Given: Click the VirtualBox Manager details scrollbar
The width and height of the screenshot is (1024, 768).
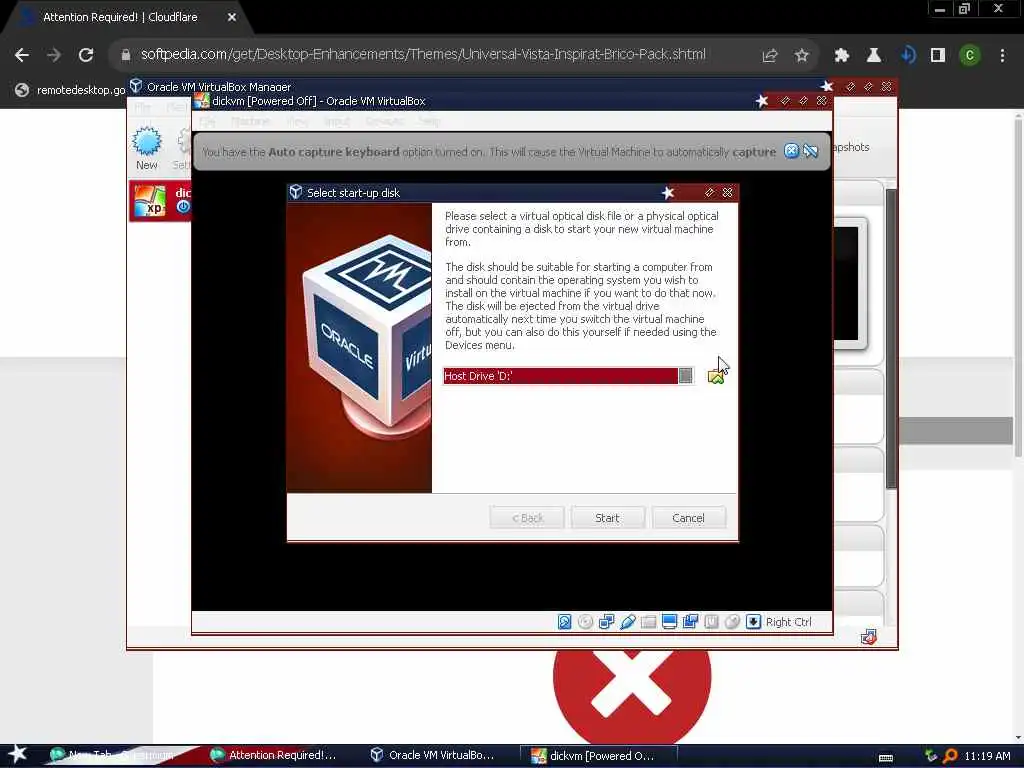Looking at the screenshot, I should [x=891, y=338].
